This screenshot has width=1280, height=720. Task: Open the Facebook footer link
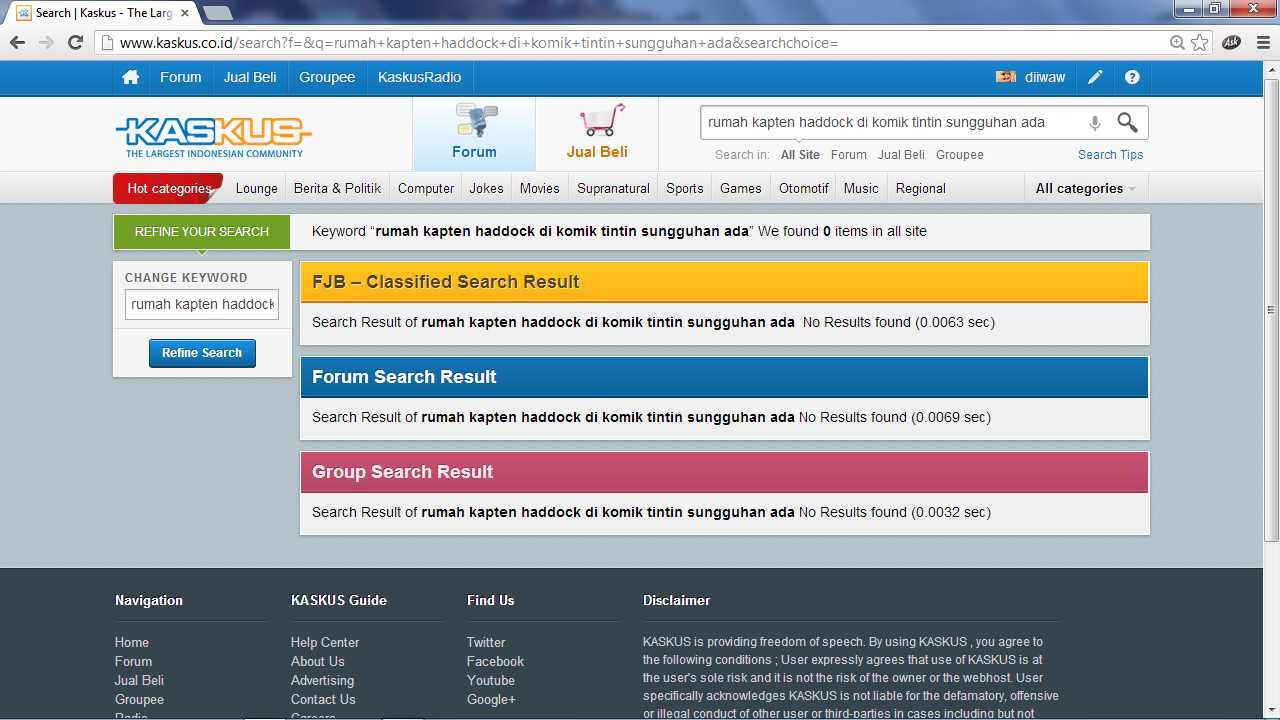495,662
